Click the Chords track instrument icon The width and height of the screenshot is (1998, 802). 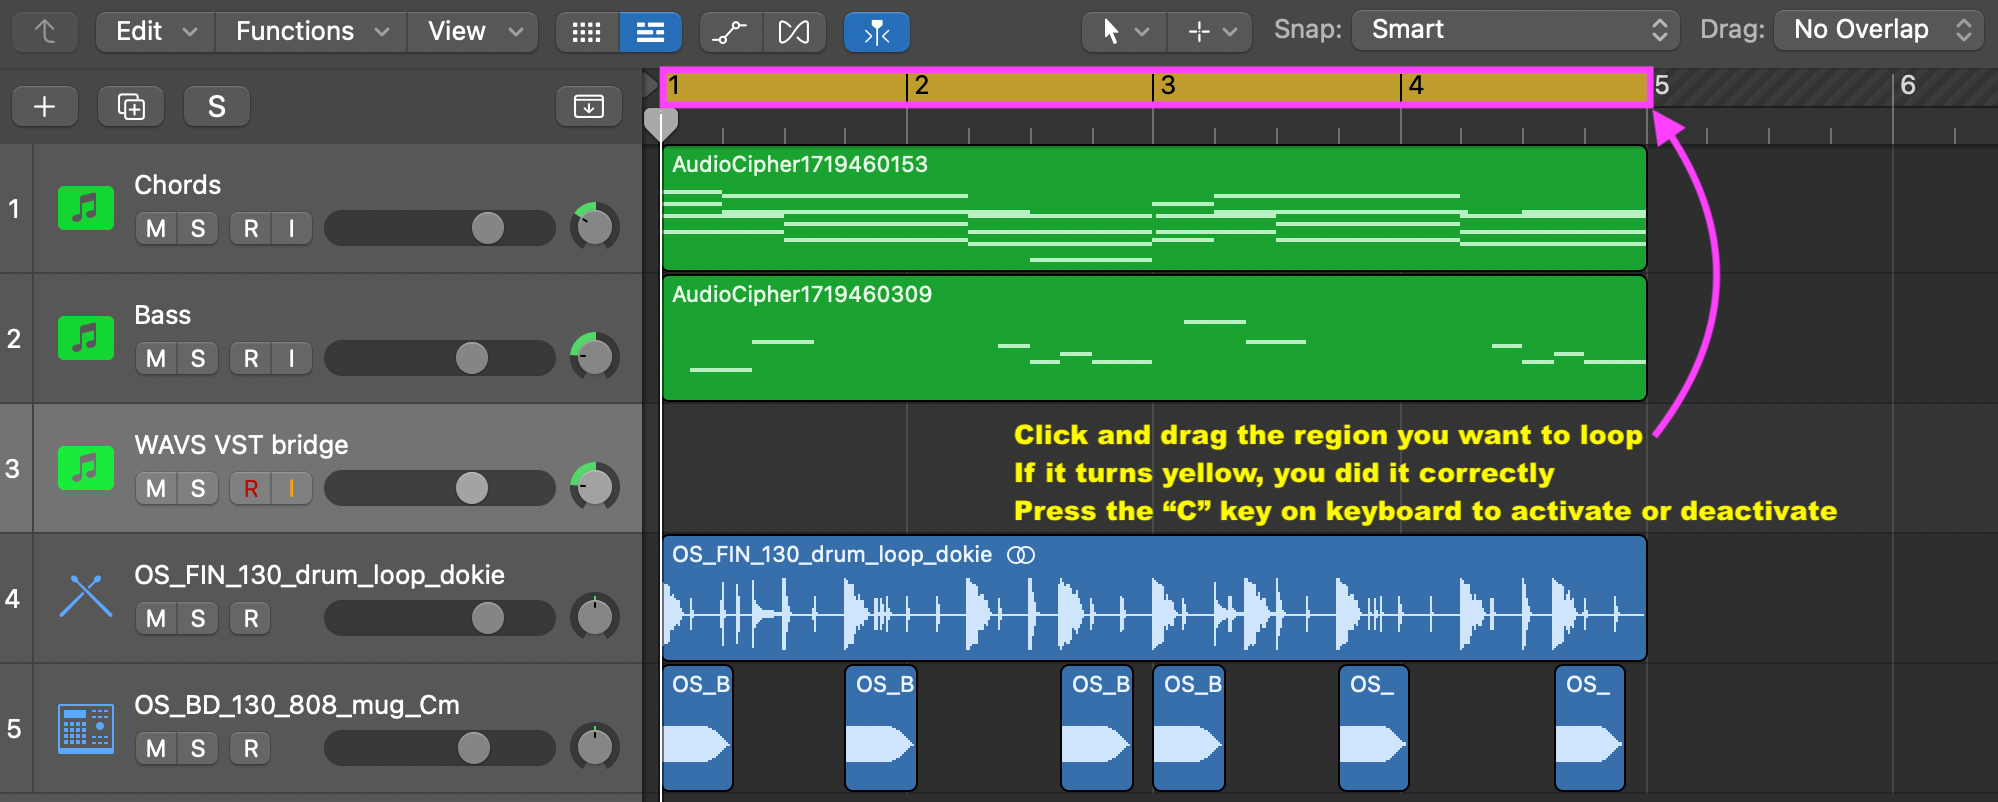86,208
